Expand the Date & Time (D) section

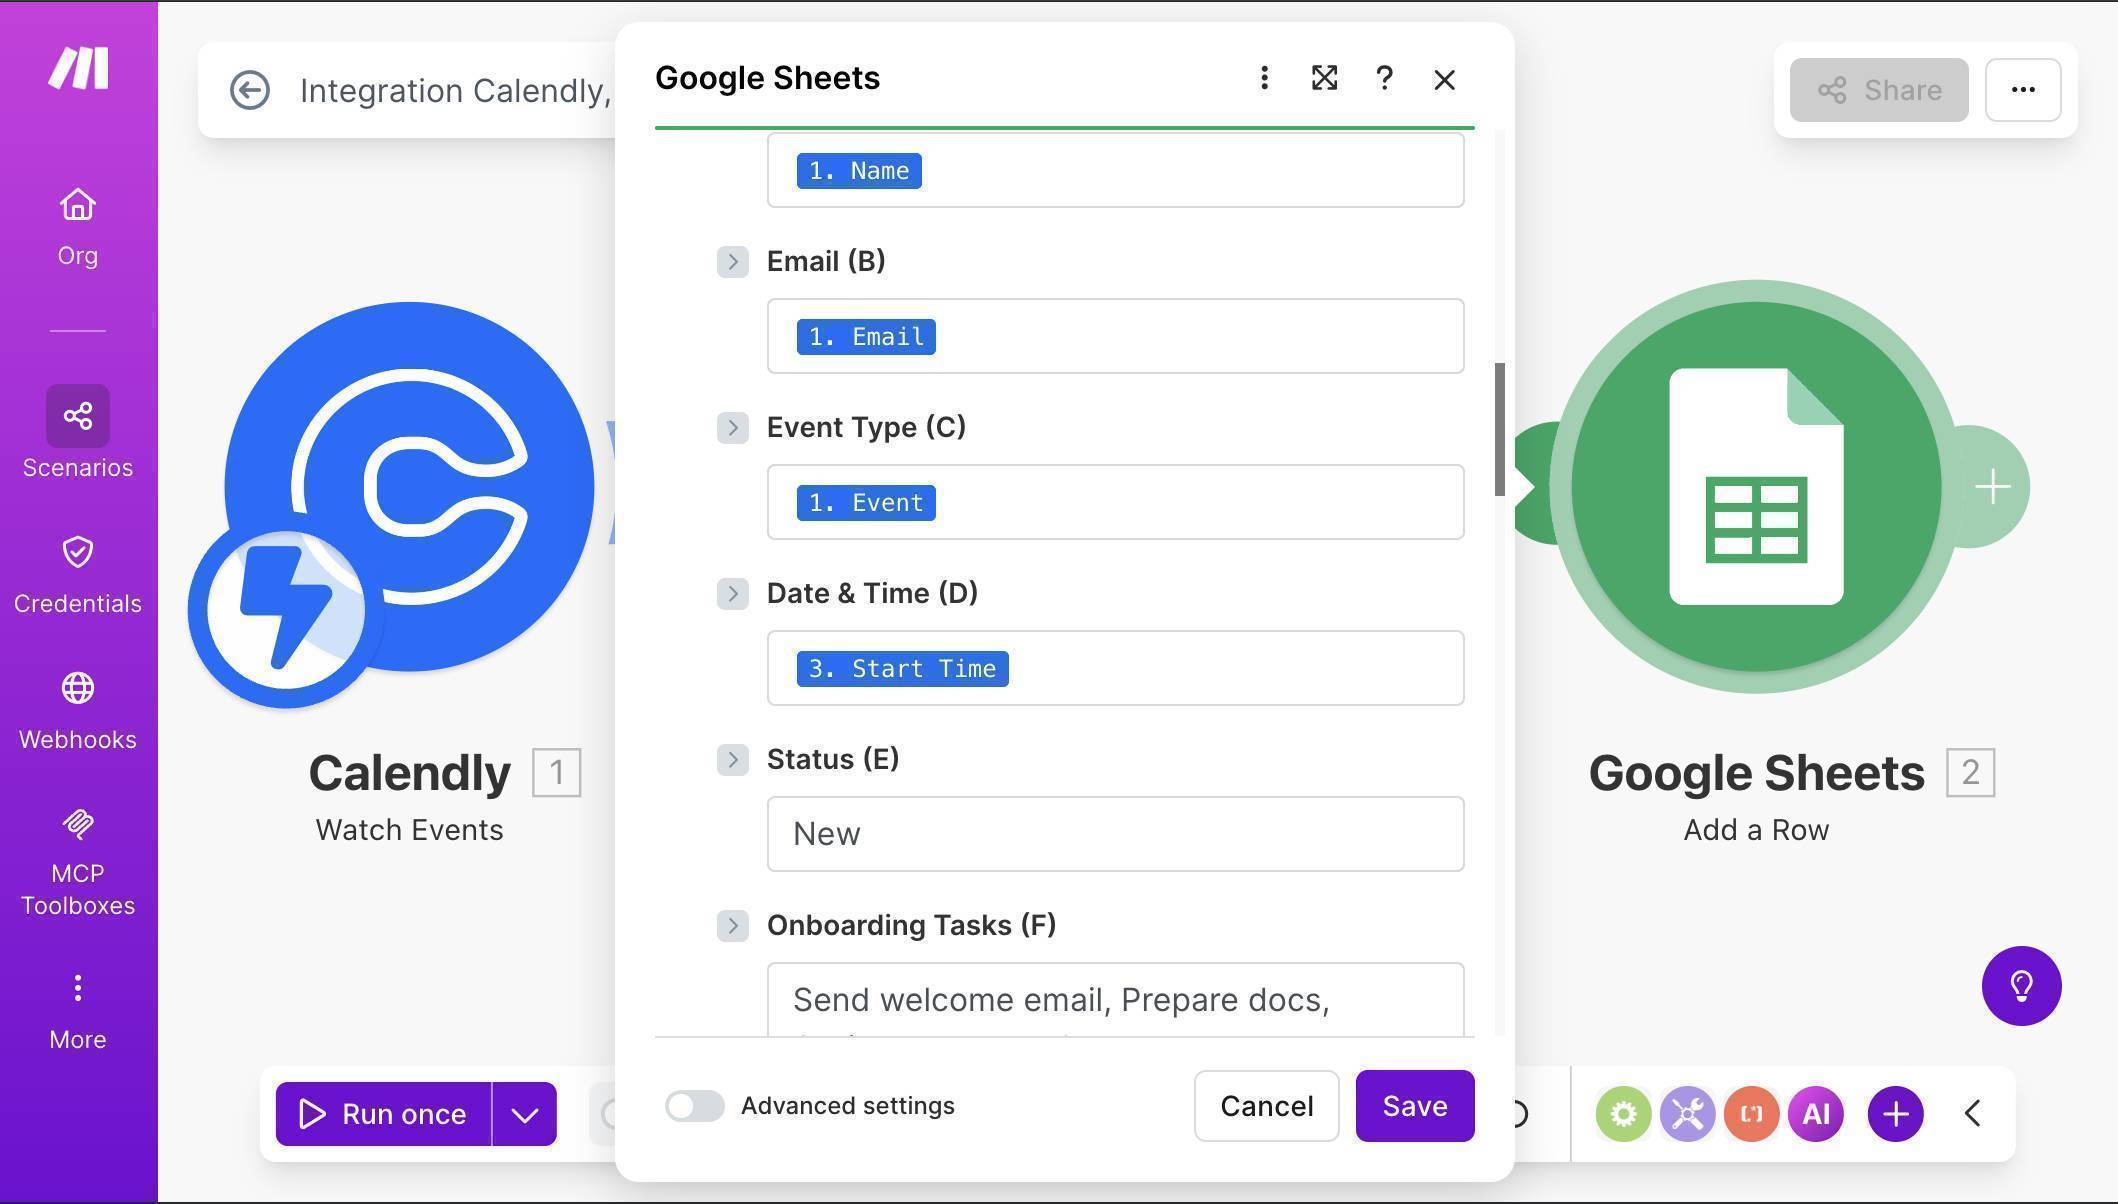pyautogui.click(x=733, y=593)
